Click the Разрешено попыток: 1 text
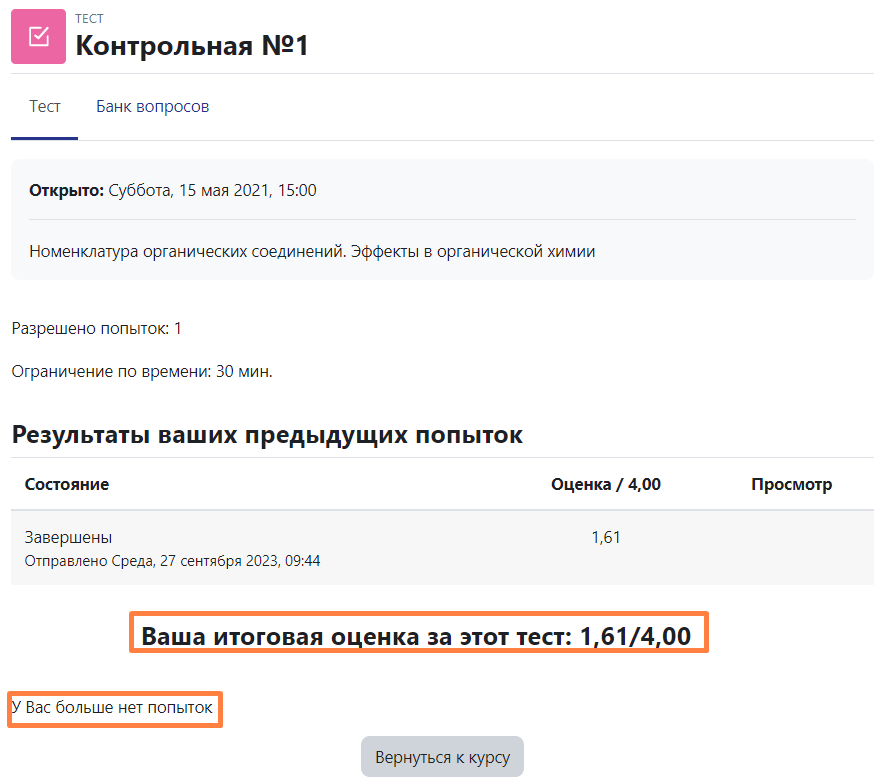 point(96,329)
